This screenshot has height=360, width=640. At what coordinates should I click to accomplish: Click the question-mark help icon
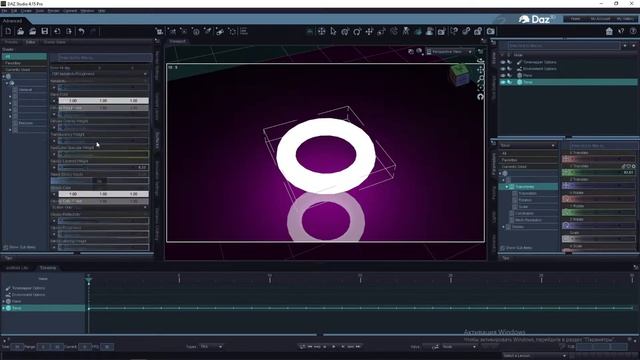[633, 31]
